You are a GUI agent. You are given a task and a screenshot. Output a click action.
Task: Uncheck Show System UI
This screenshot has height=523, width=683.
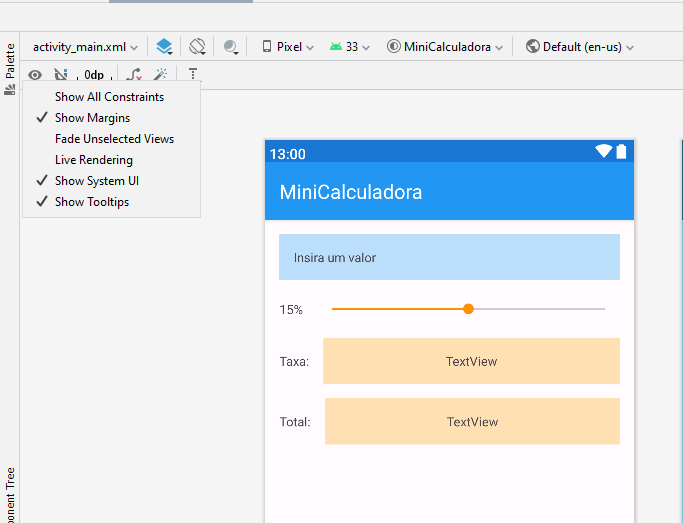(96, 181)
